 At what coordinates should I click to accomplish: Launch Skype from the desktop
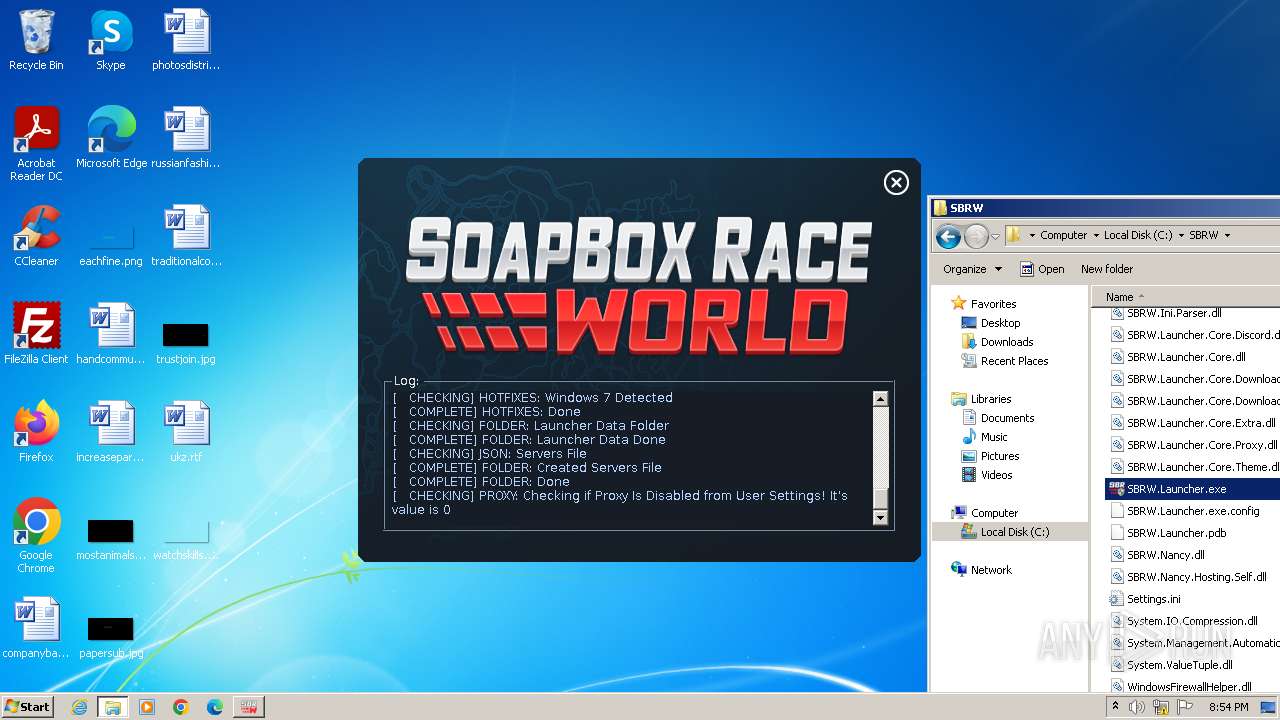click(x=111, y=41)
